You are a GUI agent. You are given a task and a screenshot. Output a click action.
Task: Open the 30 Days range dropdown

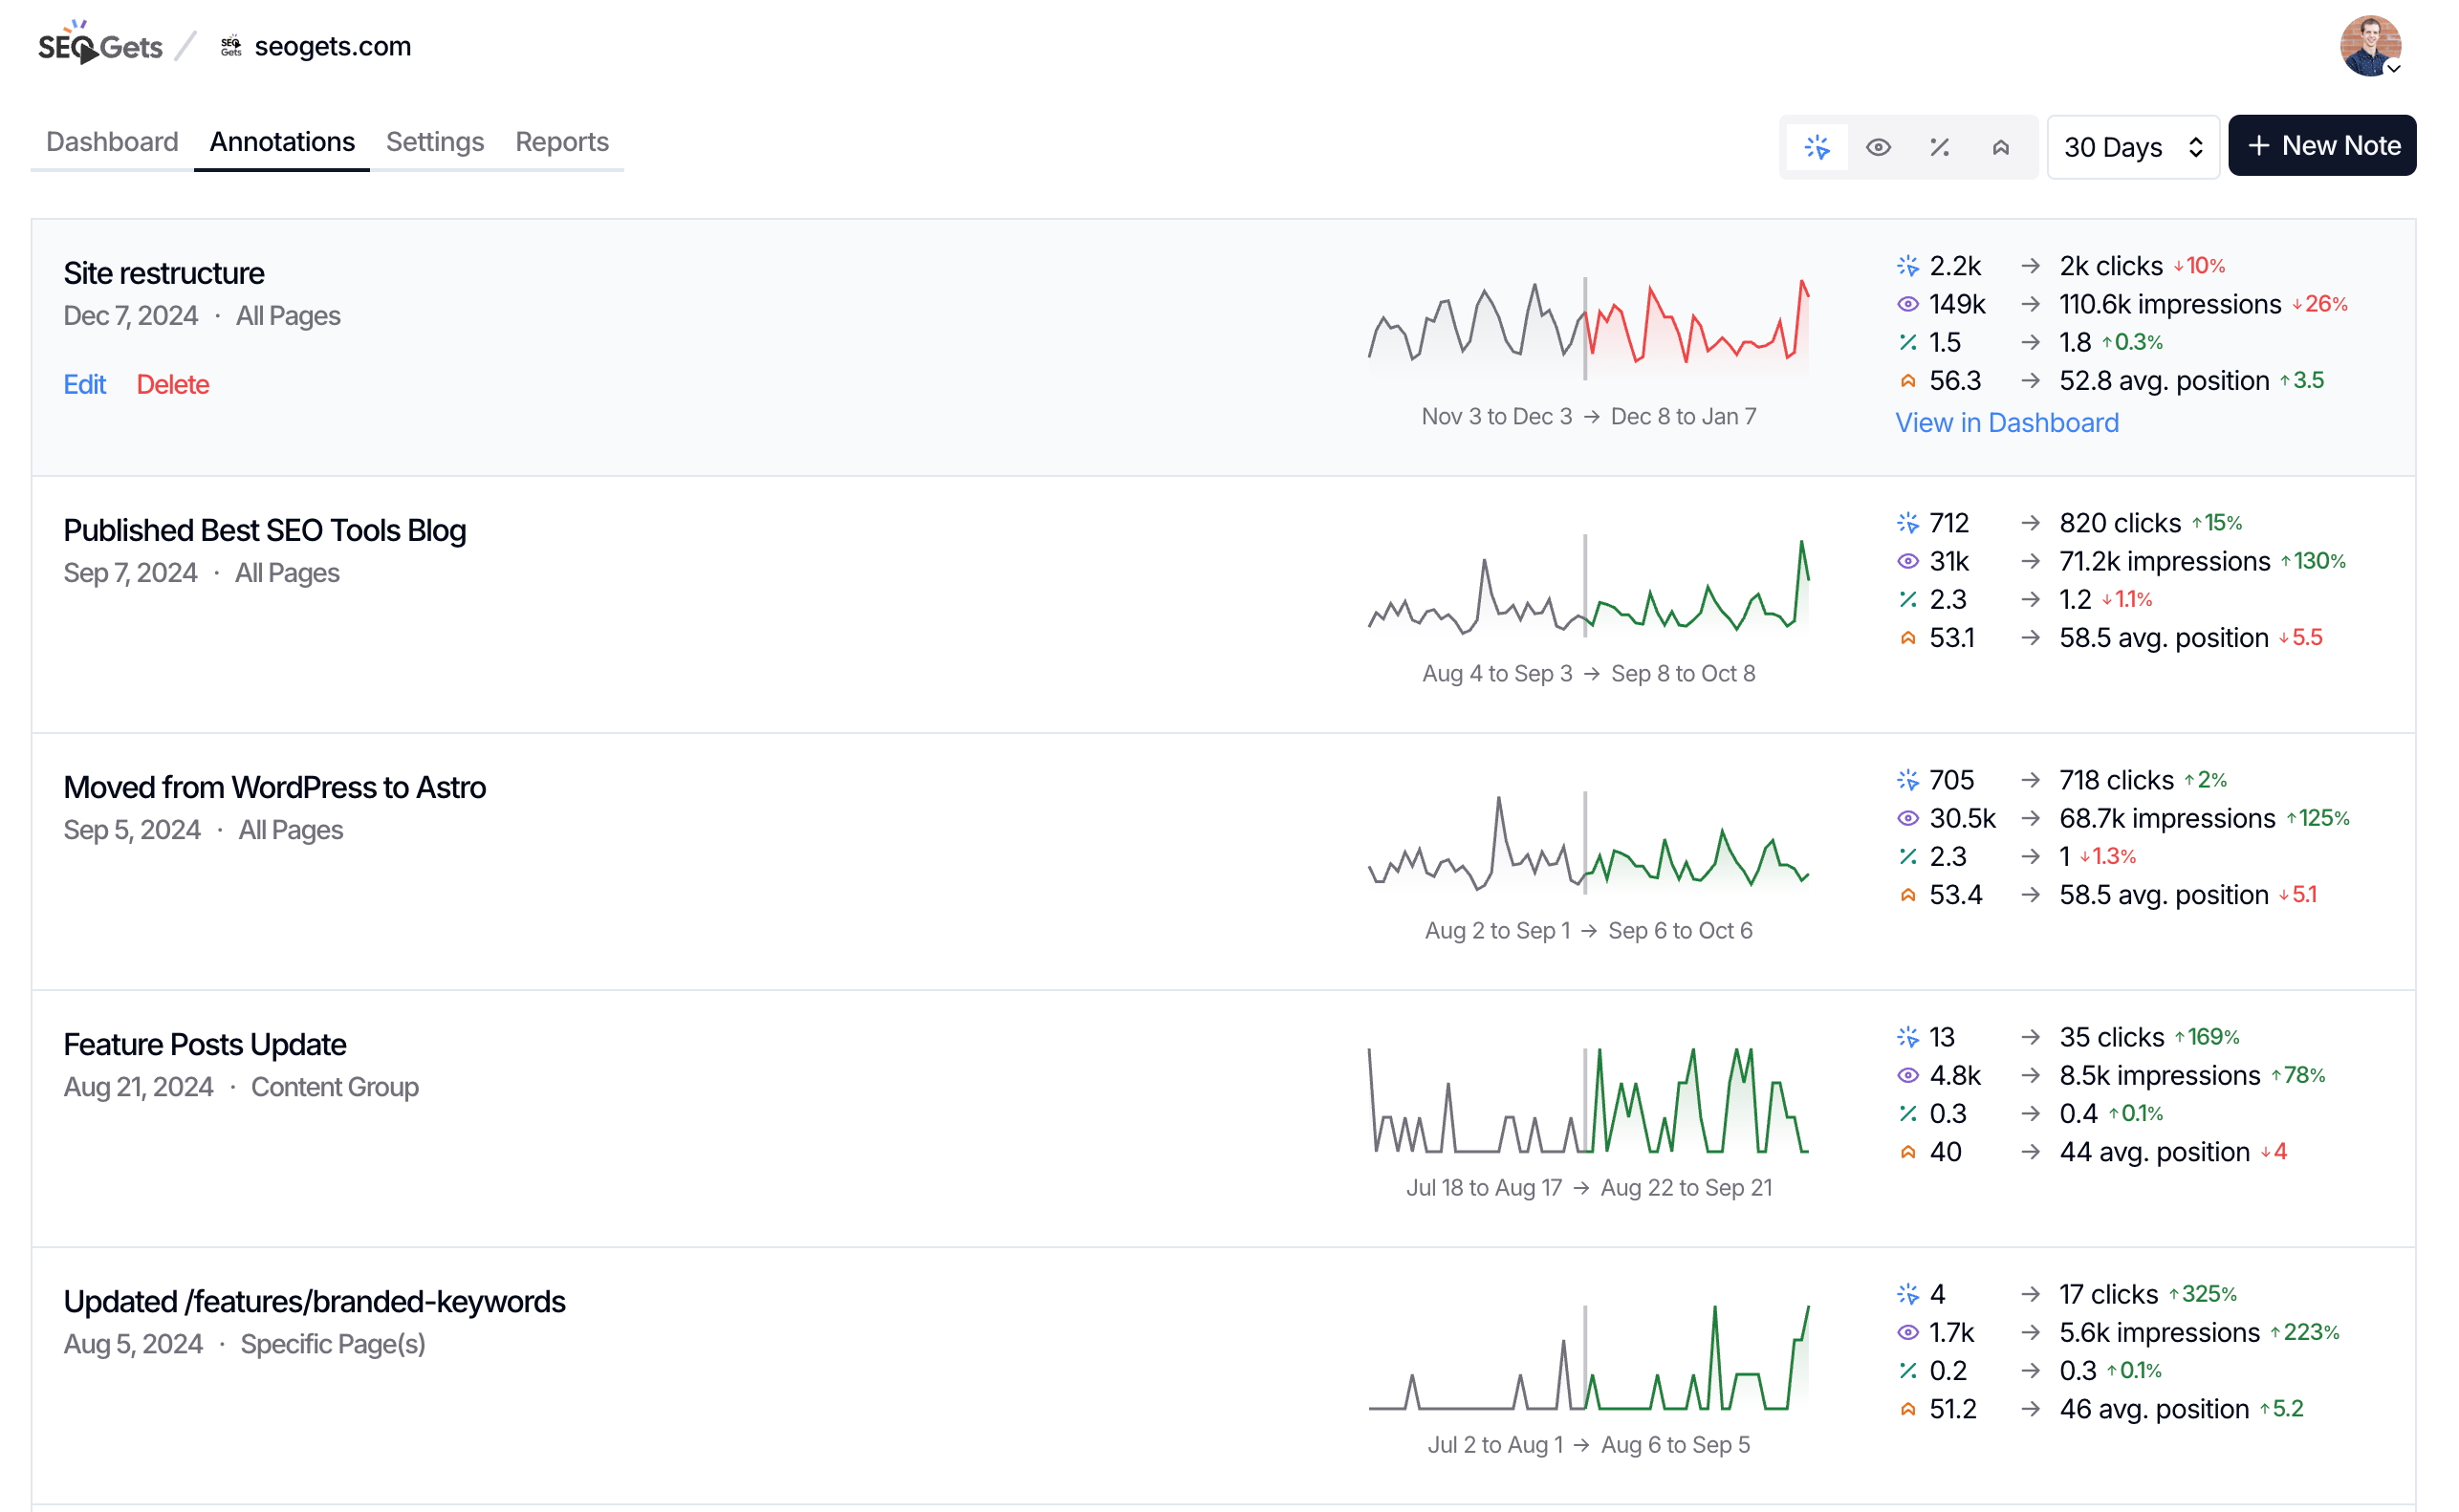pyautogui.click(x=2132, y=147)
